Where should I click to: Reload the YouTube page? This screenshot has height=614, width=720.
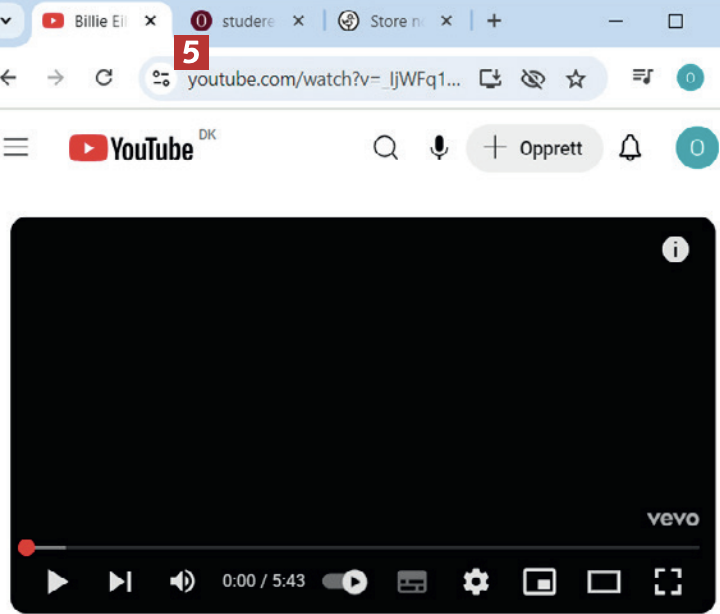[104, 78]
